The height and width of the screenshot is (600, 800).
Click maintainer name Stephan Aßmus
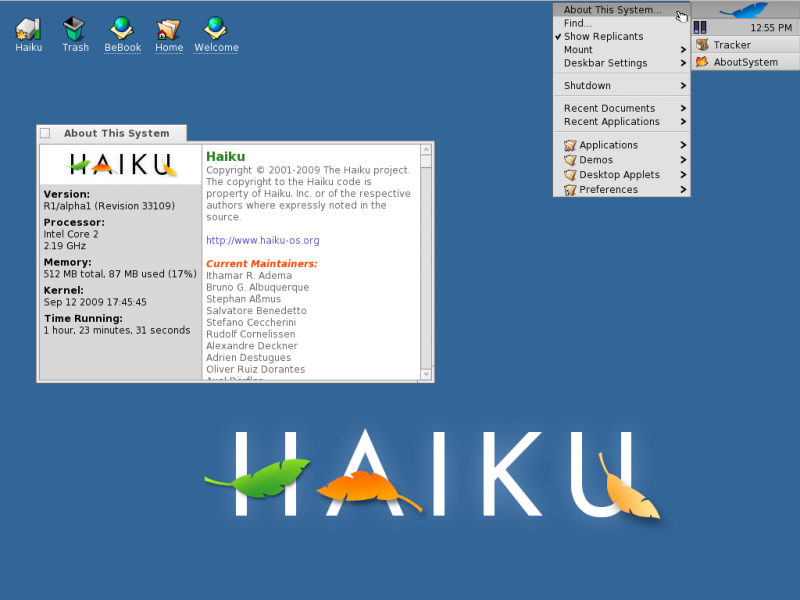[x=243, y=299]
